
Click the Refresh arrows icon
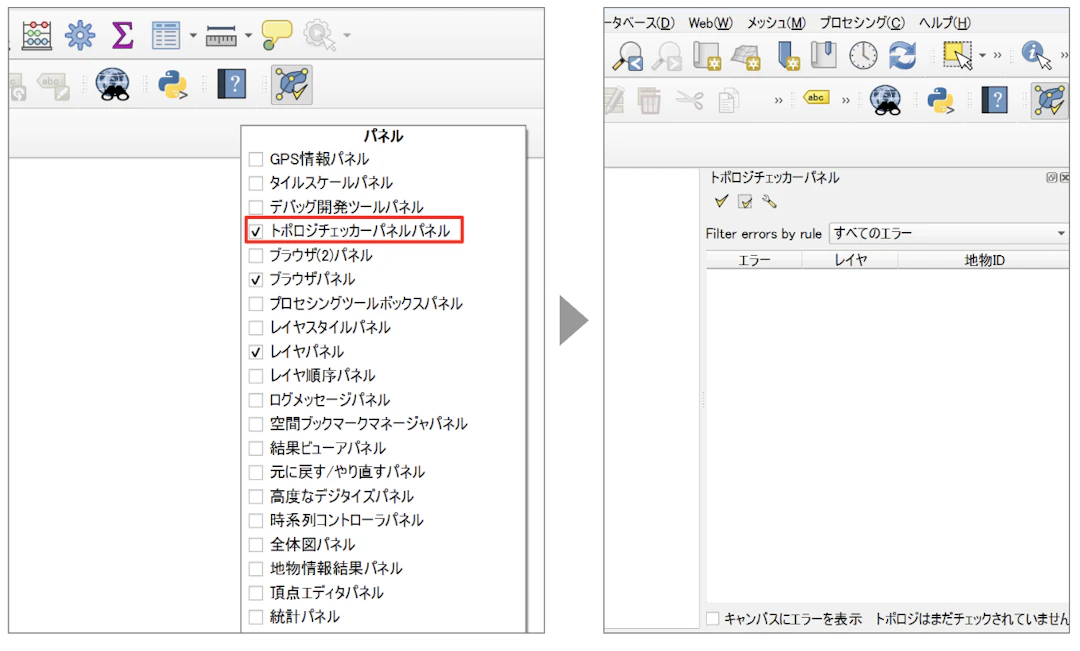pos(902,55)
